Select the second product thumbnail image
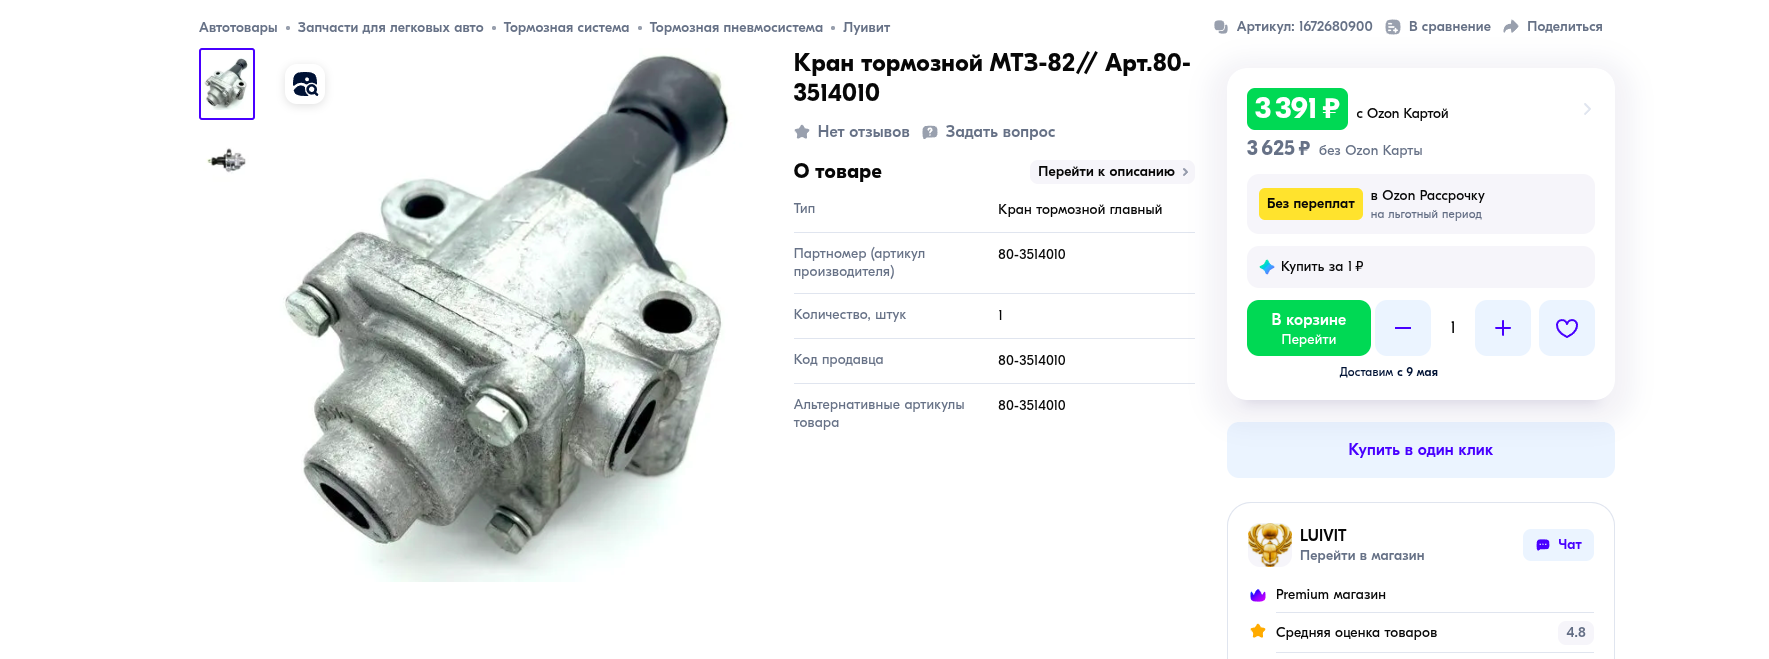 pos(227,160)
